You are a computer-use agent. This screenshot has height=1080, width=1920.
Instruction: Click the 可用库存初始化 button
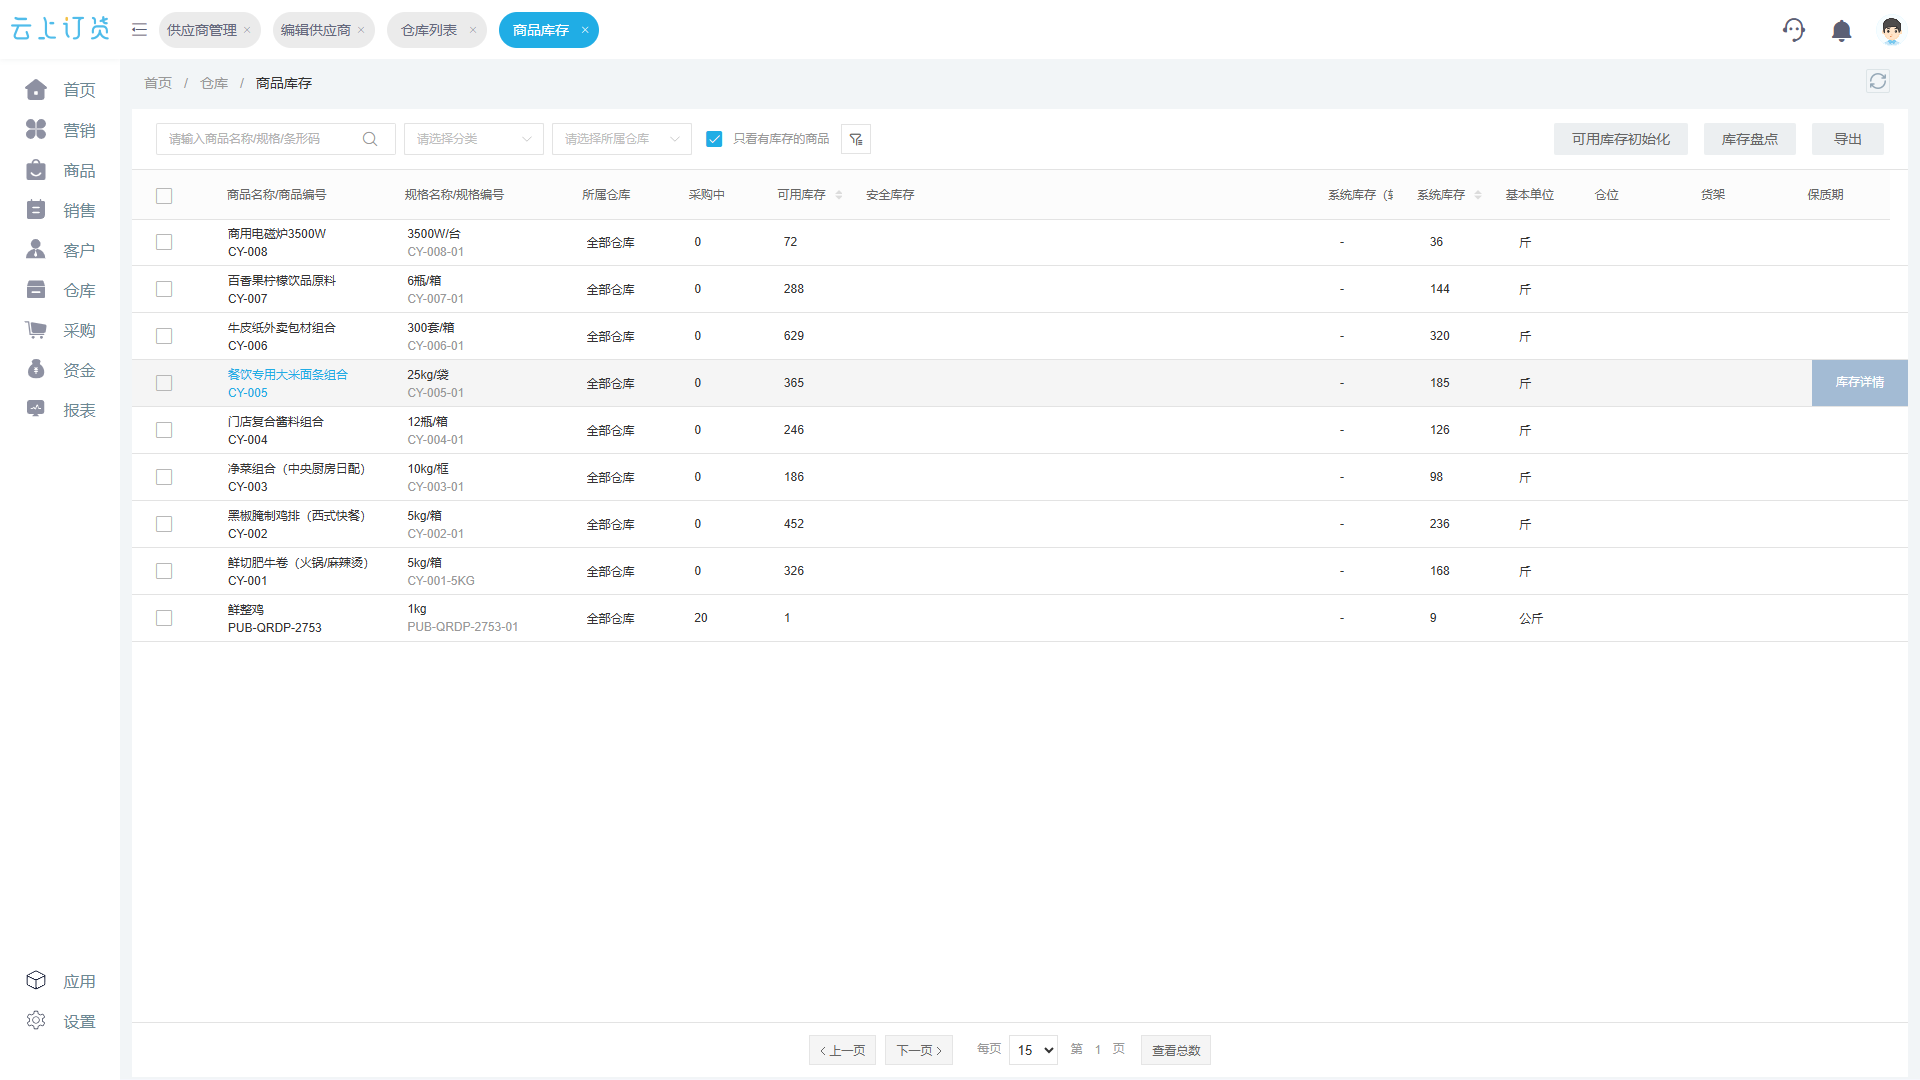pos(1621,139)
